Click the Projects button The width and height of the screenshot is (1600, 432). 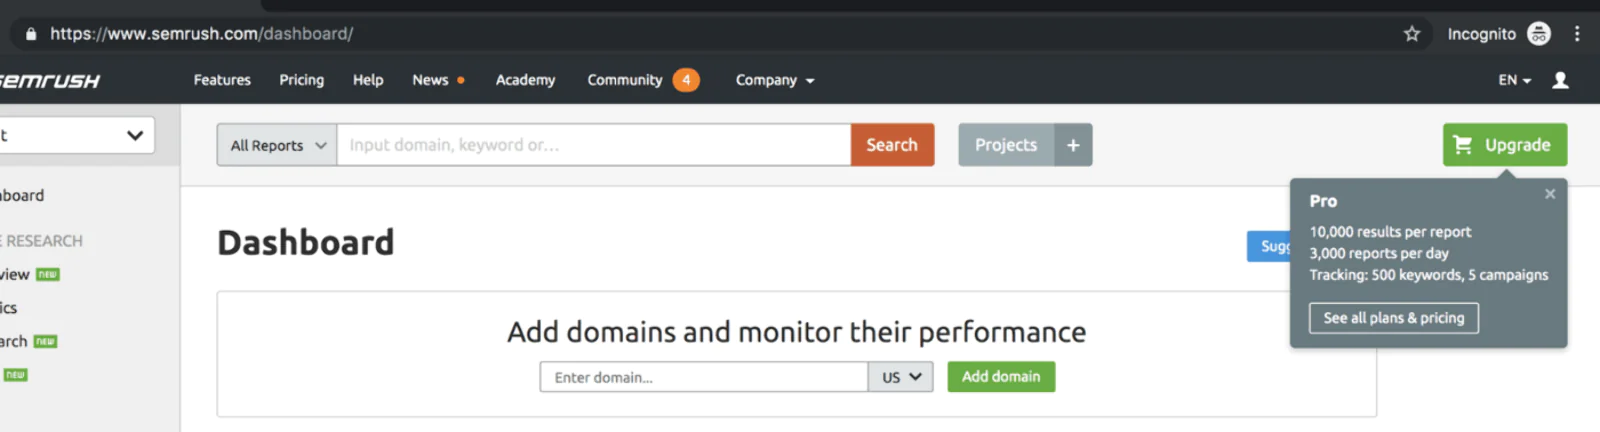point(1006,145)
